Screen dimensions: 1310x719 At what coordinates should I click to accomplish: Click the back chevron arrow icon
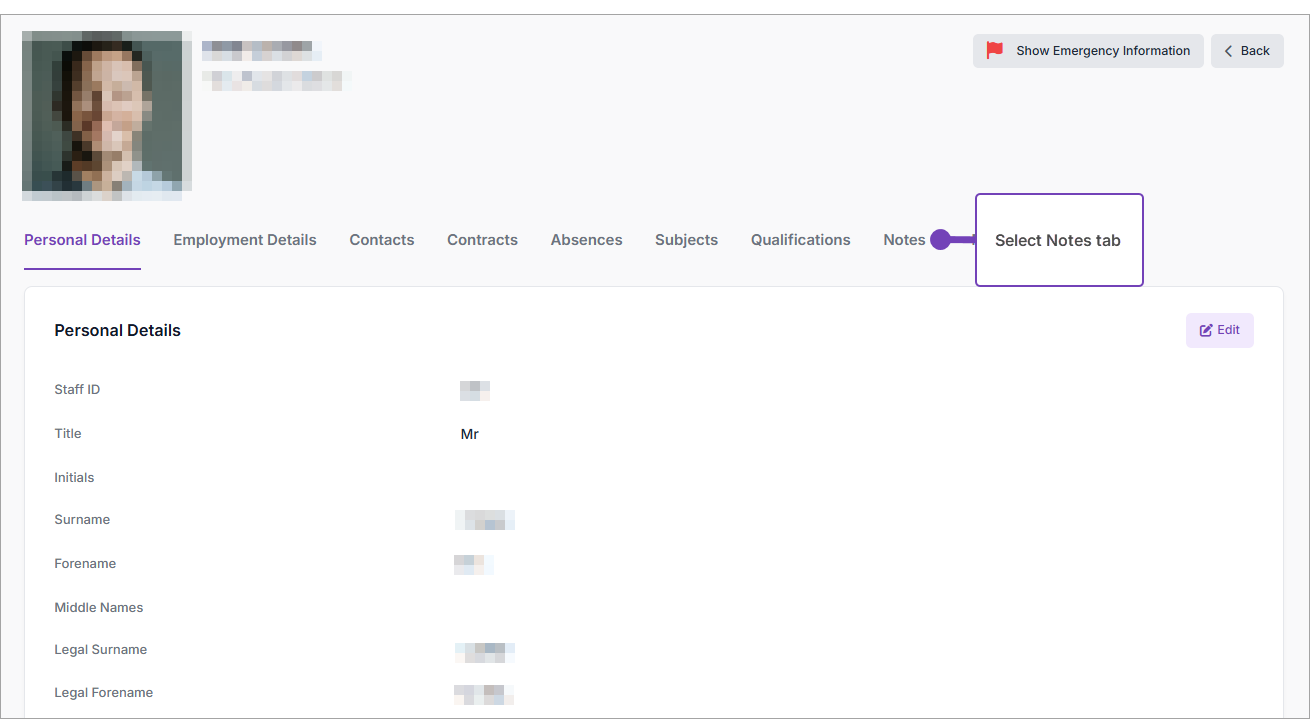click(x=1228, y=50)
